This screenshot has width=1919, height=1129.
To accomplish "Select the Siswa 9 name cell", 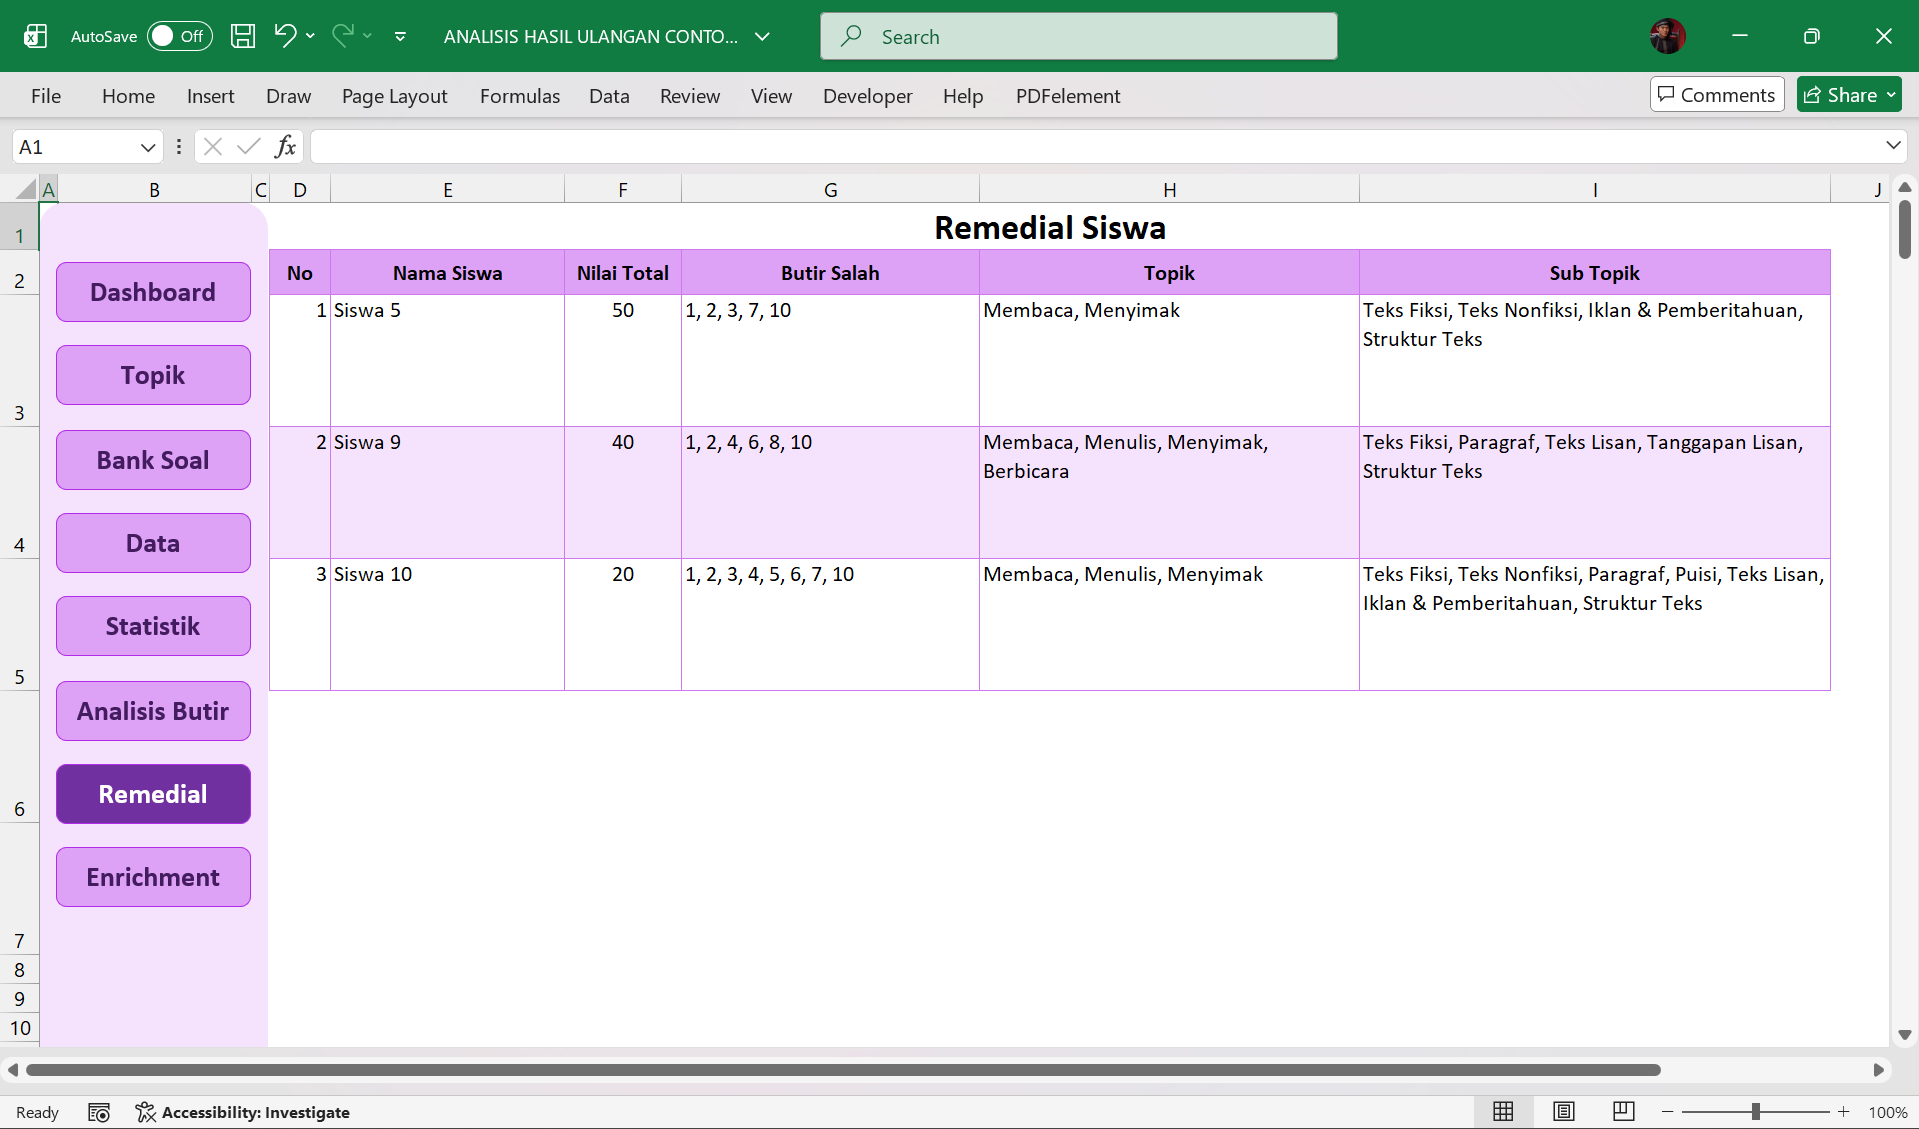I will [447, 493].
